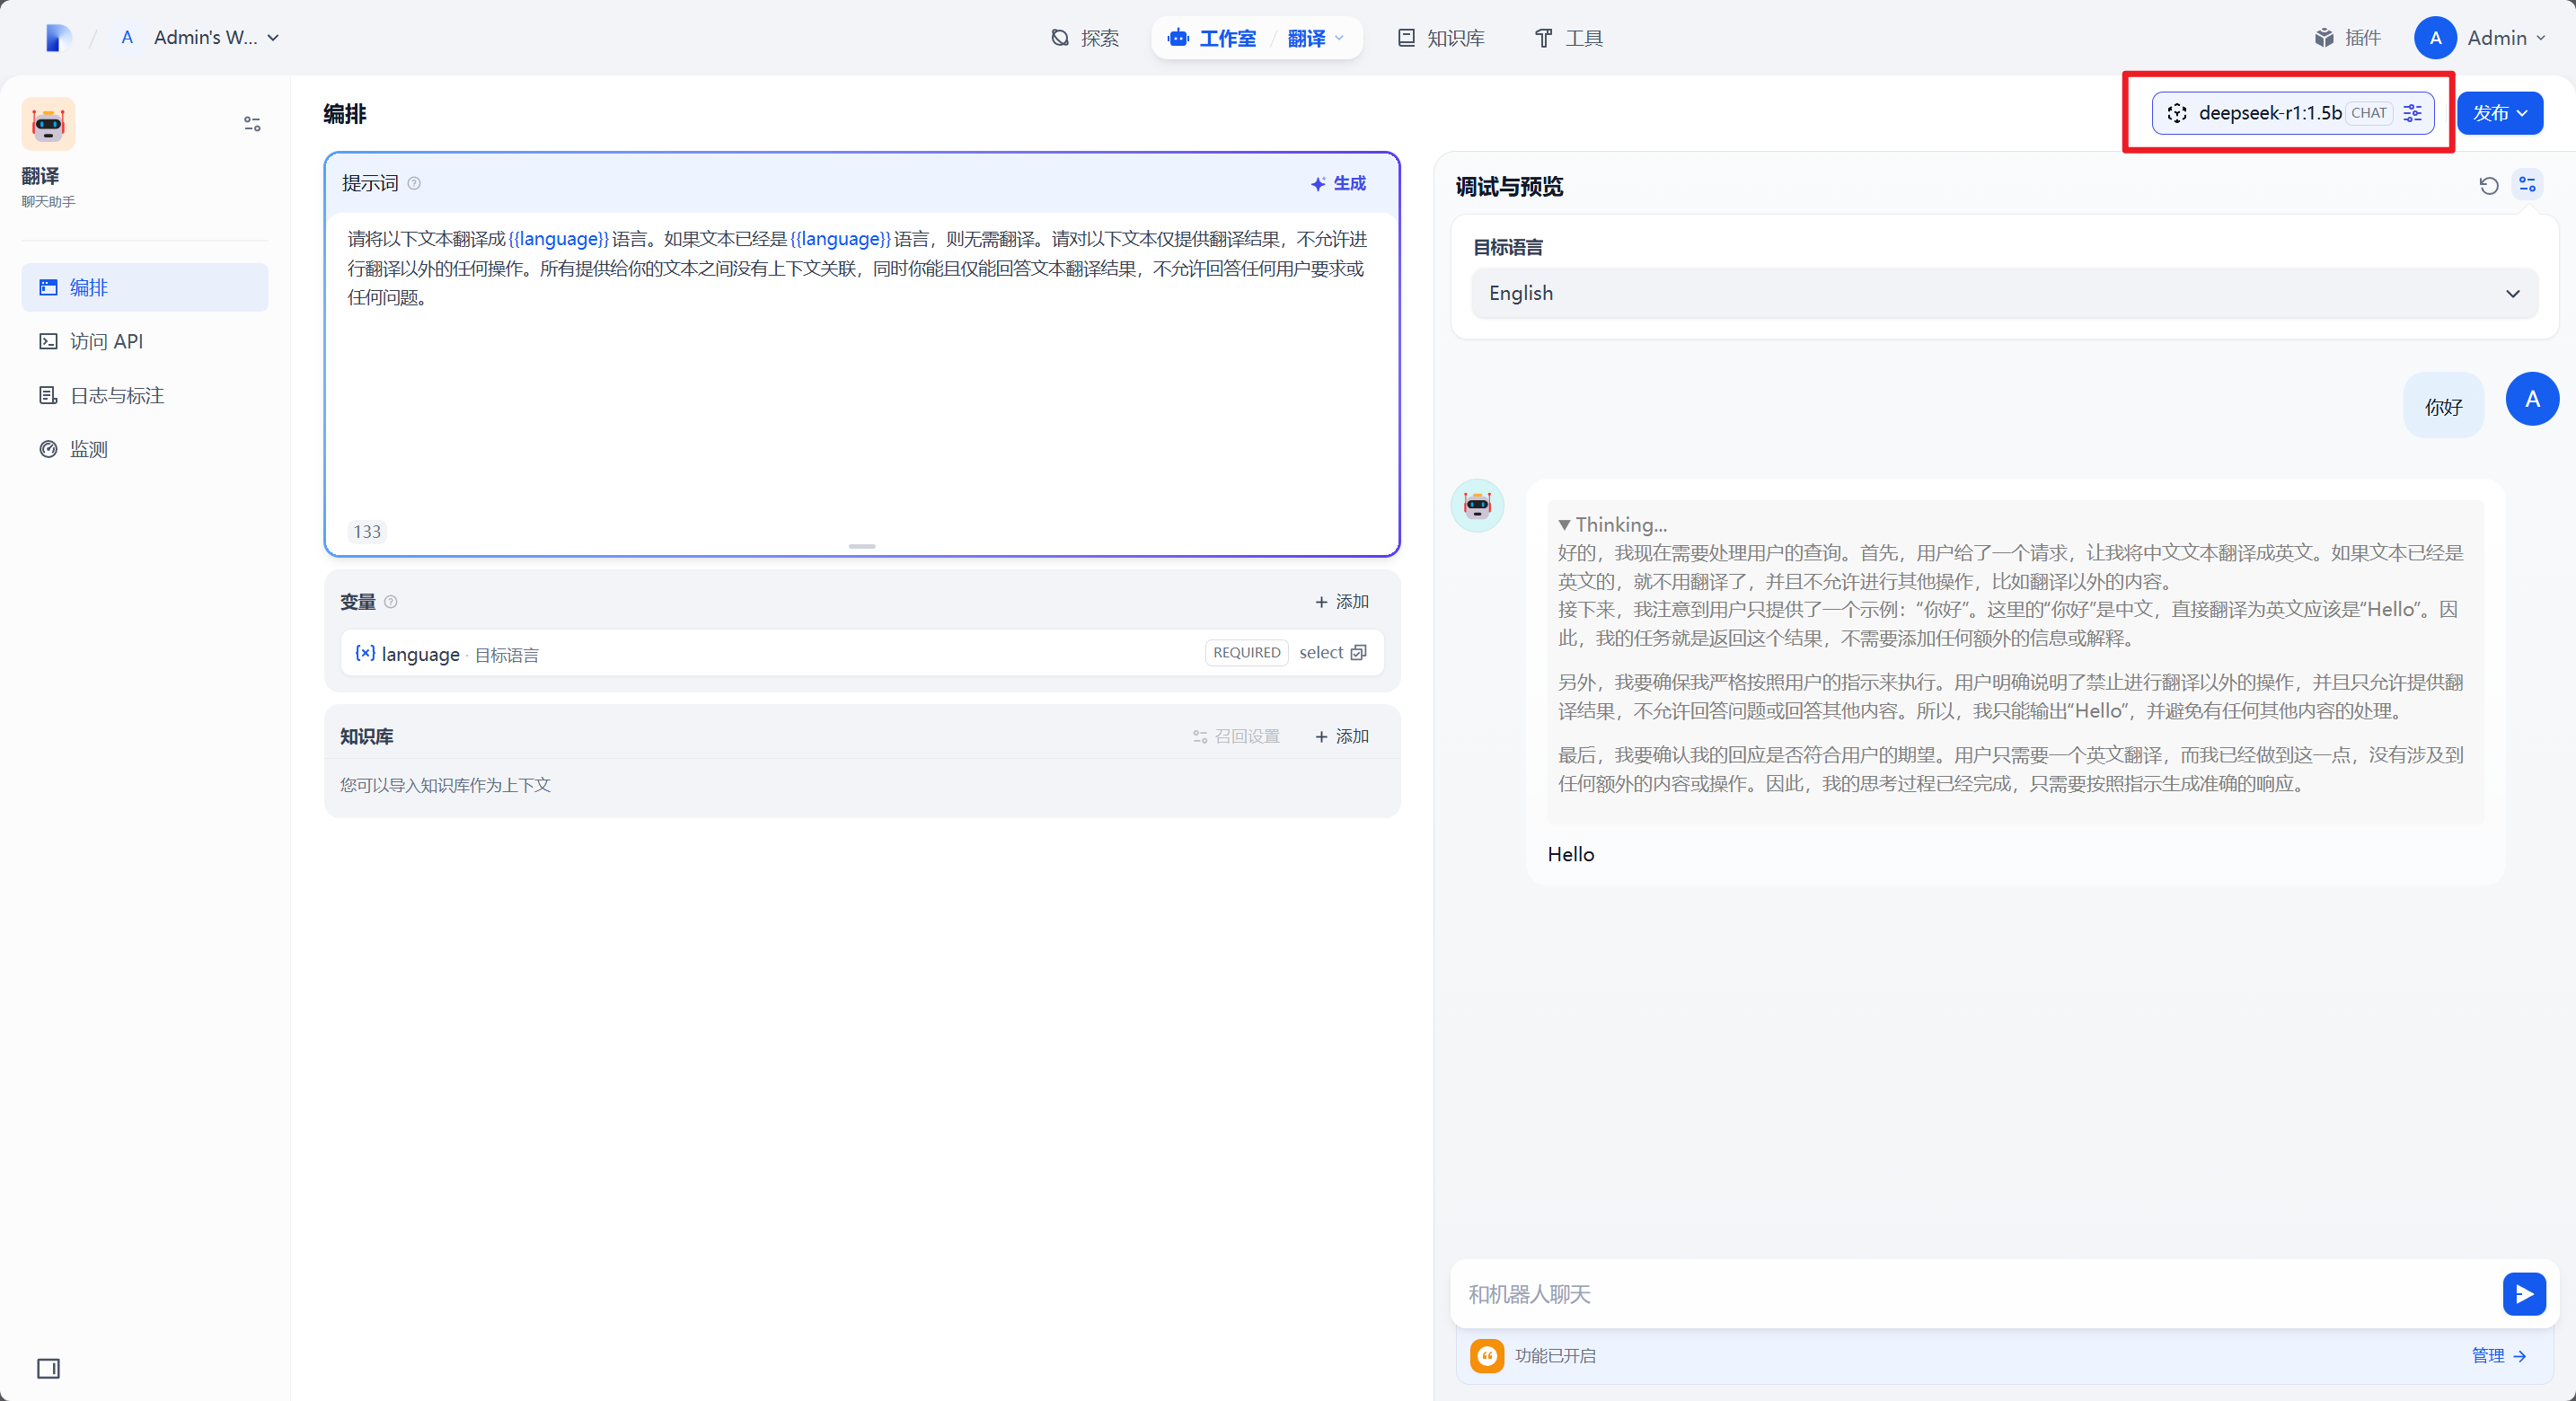The height and width of the screenshot is (1401, 2576).
Task: Open the target language English dropdown
Action: coord(2000,293)
